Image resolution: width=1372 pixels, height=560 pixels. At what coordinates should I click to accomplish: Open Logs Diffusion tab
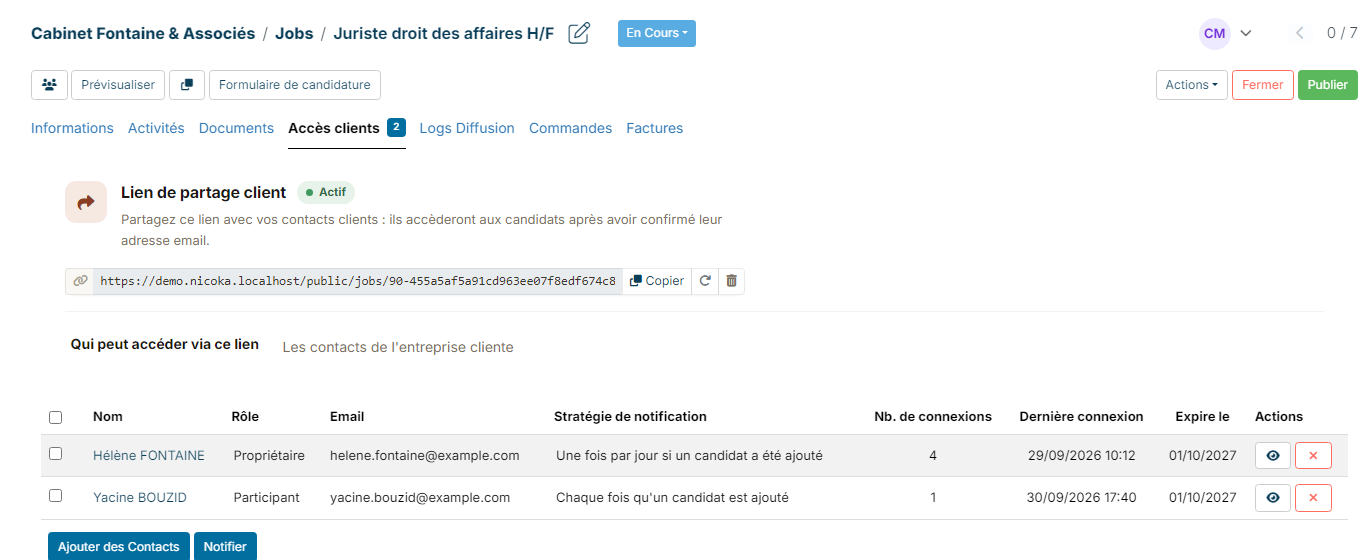point(467,128)
